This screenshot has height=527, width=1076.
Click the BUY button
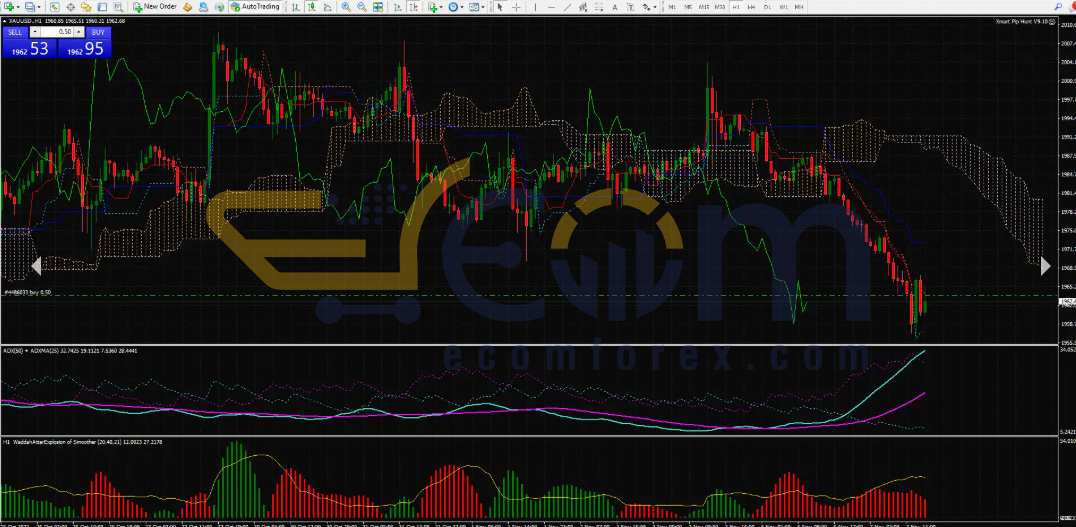click(98, 32)
